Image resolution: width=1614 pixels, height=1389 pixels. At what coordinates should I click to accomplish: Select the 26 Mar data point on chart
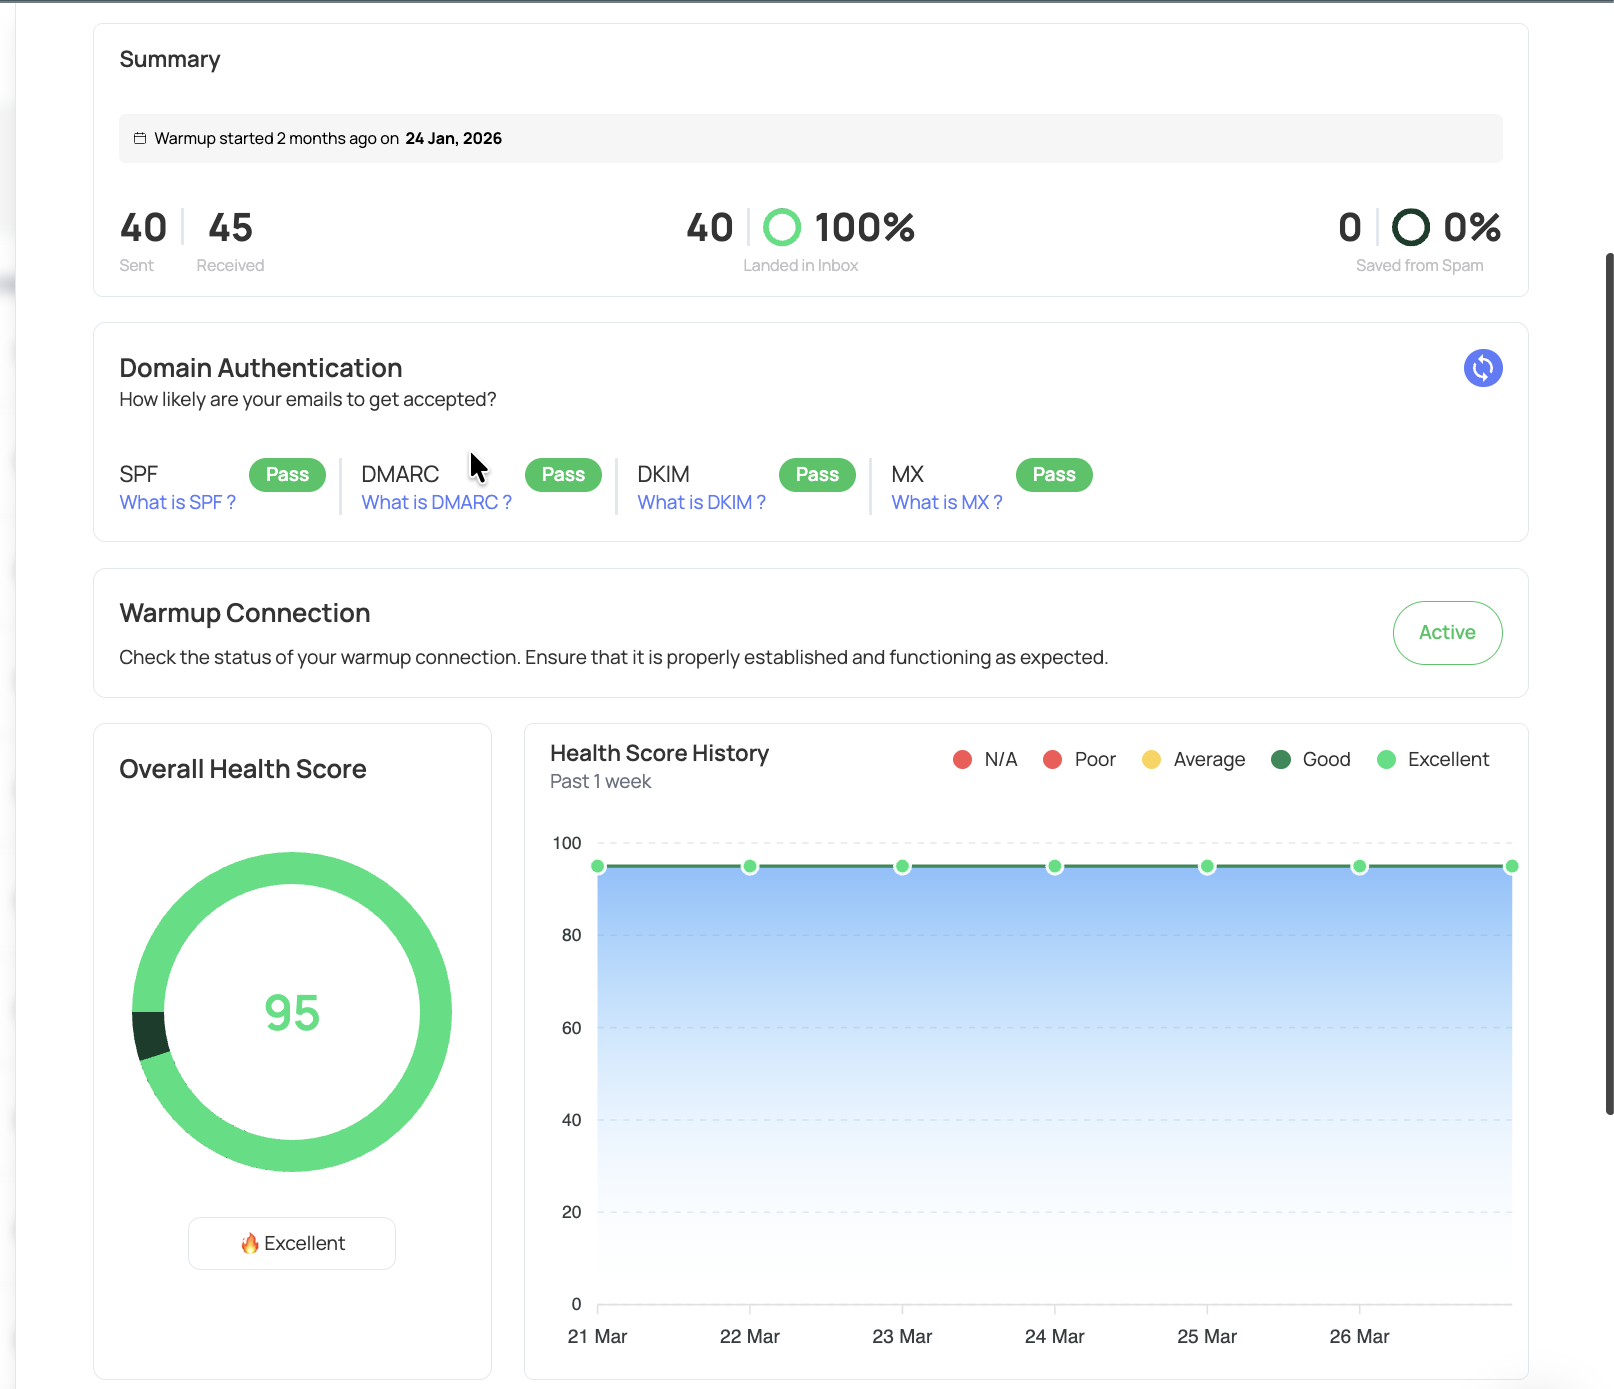(1360, 866)
